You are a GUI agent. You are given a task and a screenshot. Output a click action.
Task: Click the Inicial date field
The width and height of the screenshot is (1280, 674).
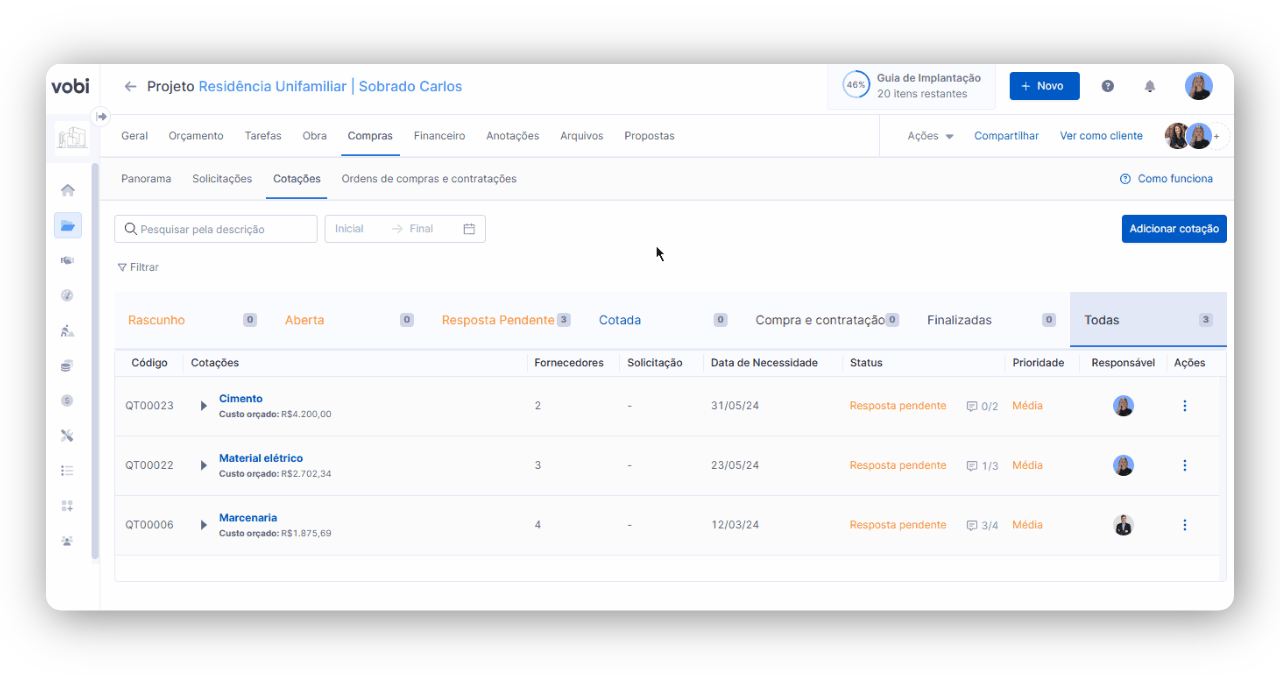pyautogui.click(x=349, y=229)
